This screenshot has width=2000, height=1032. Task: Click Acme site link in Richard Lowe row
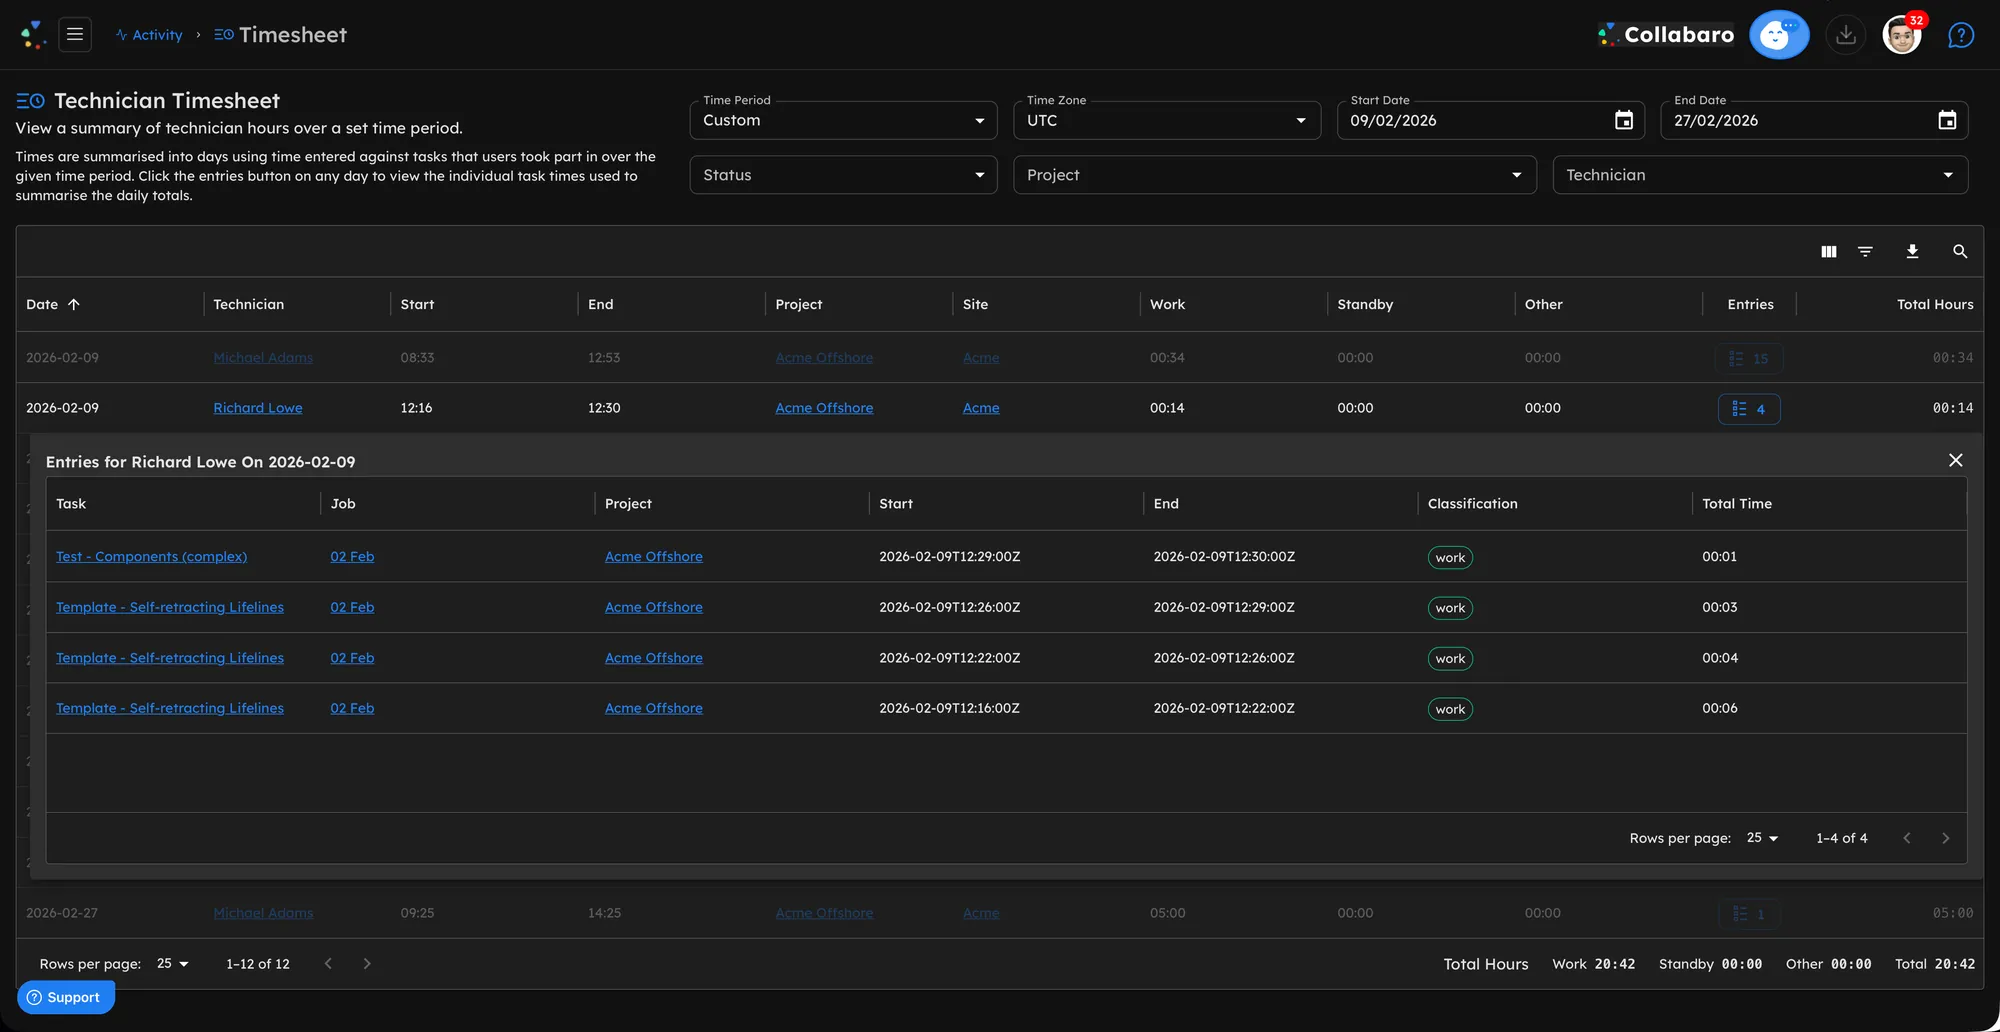(981, 408)
